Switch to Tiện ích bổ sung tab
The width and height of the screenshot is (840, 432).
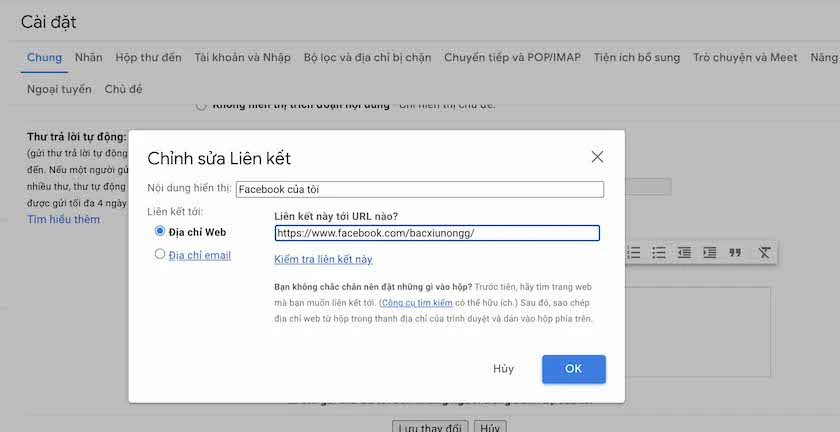(636, 57)
